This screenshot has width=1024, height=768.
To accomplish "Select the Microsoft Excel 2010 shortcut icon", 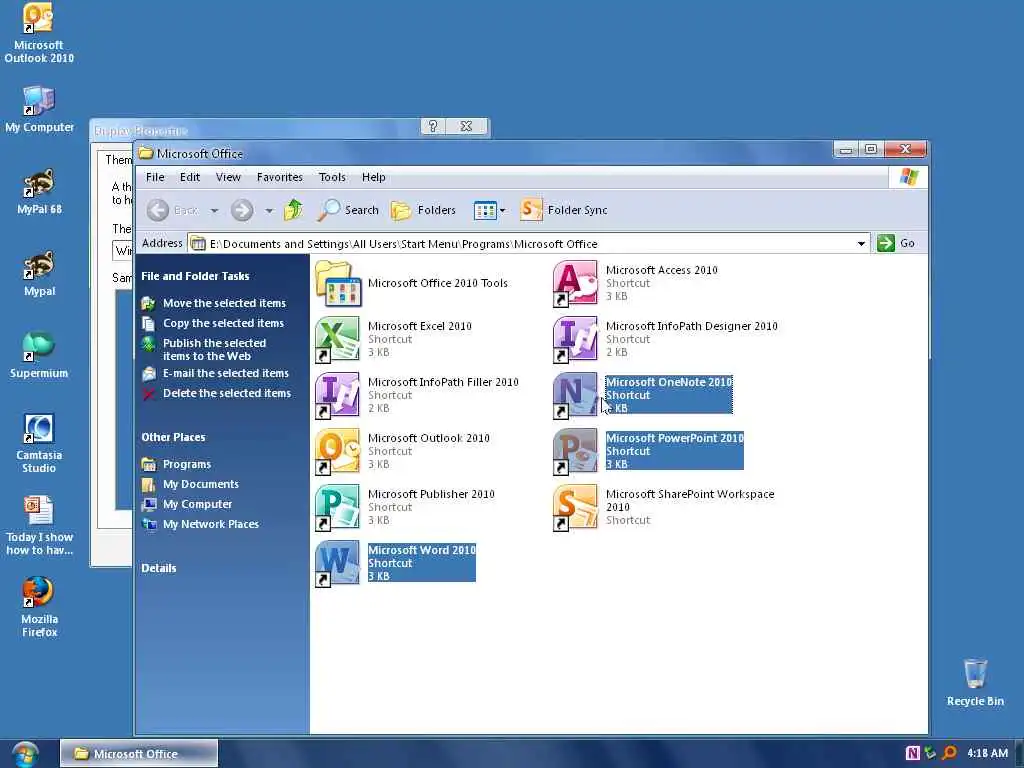I will pyautogui.click(x=337, y=340).
